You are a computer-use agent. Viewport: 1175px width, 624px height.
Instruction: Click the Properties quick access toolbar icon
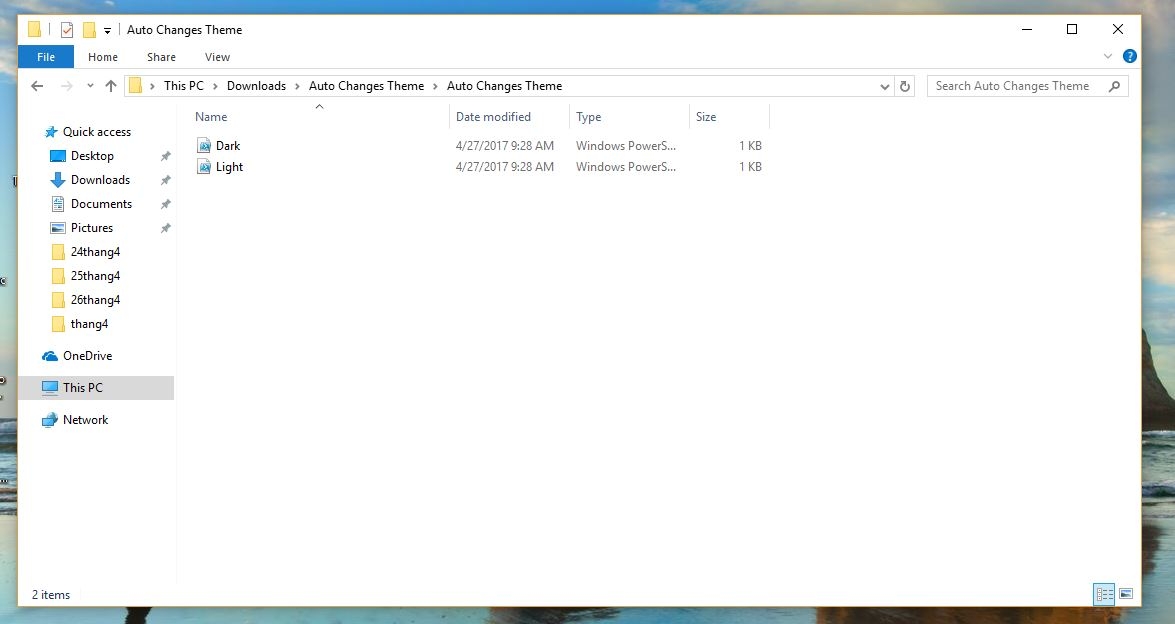pos(67,30)
